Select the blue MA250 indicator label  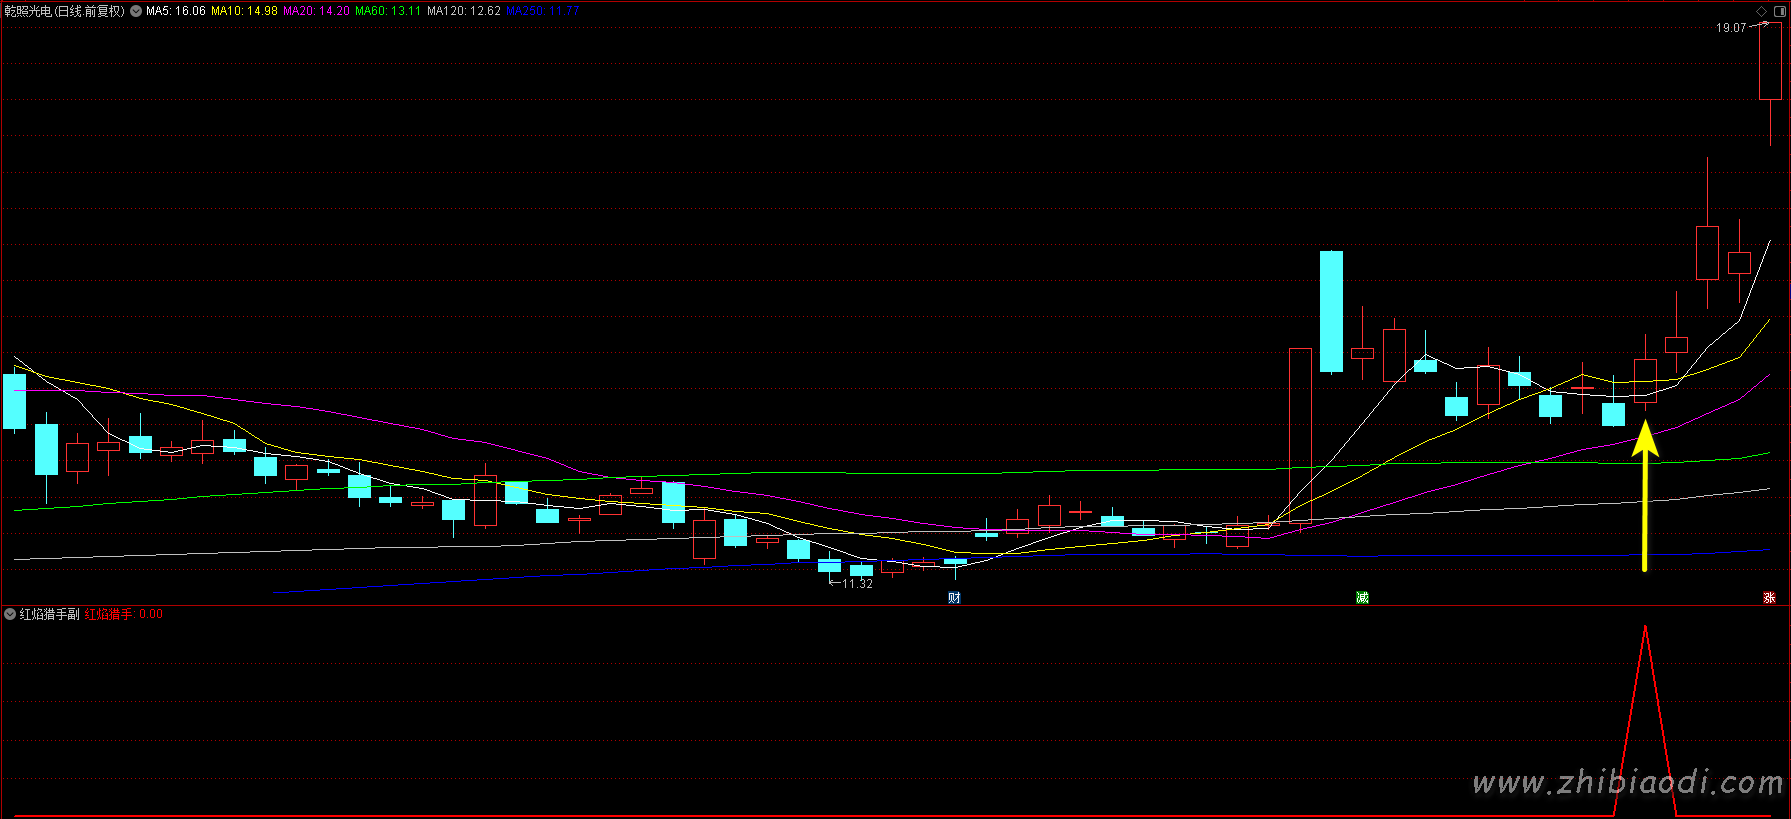pos(542,11)
